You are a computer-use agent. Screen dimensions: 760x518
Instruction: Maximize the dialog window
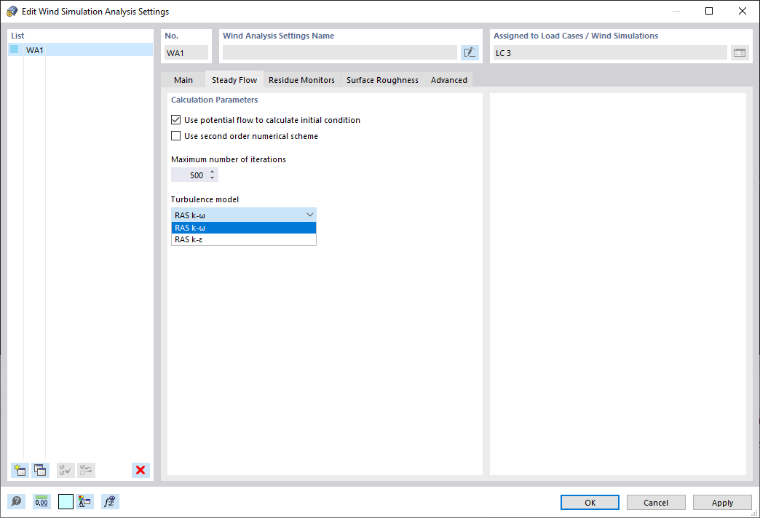709,11
